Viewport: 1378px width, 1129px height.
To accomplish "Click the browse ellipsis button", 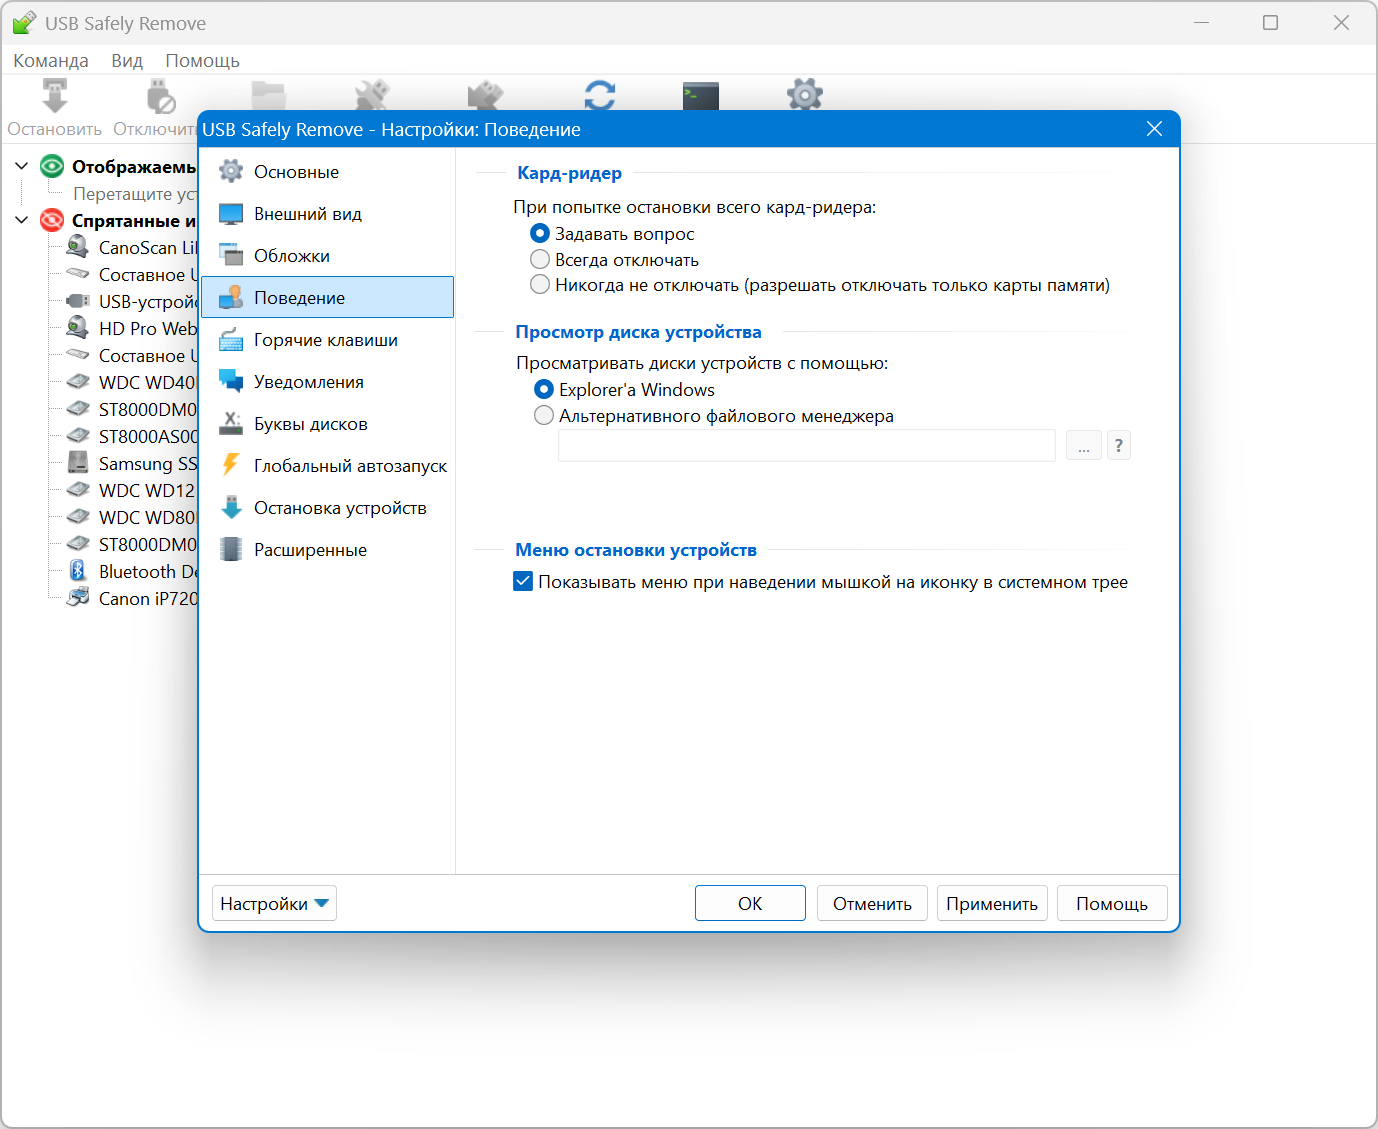I will [1084, 446].
